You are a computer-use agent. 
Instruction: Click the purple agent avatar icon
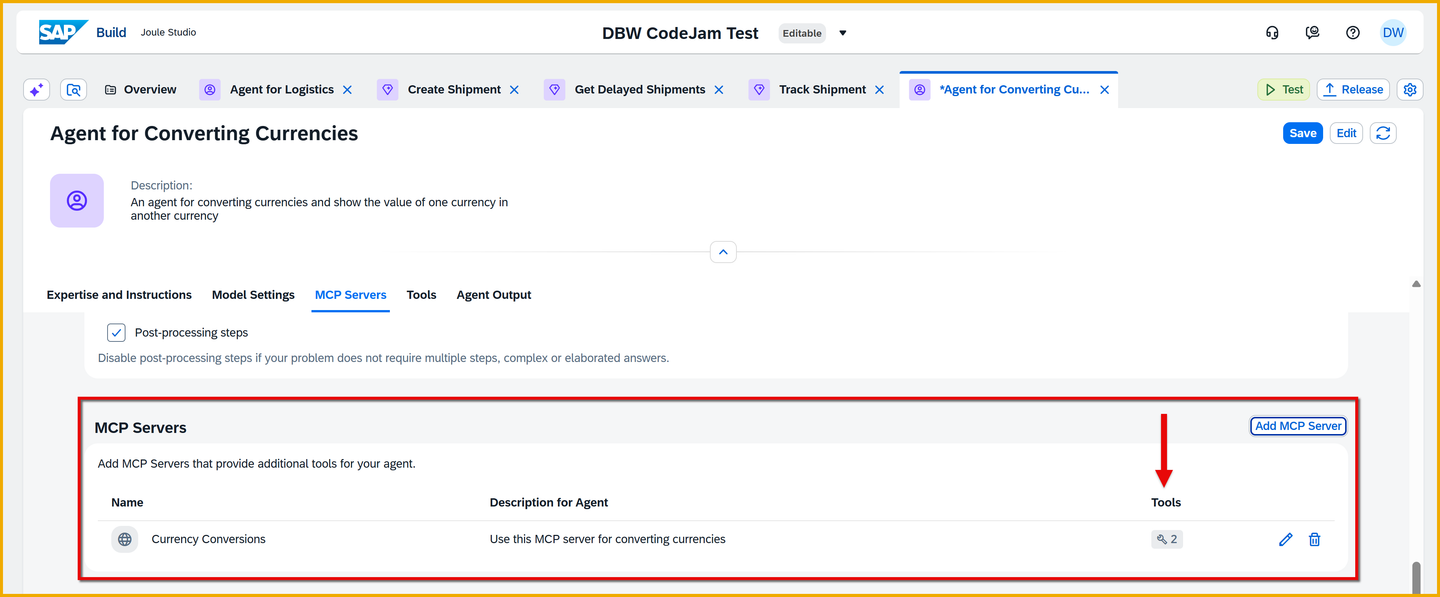(x=77, y=201)
